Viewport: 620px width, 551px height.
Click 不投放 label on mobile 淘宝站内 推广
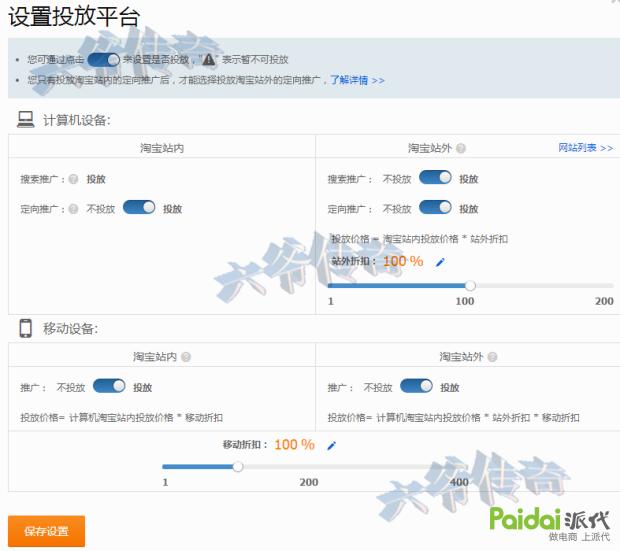tap(71, 388)
